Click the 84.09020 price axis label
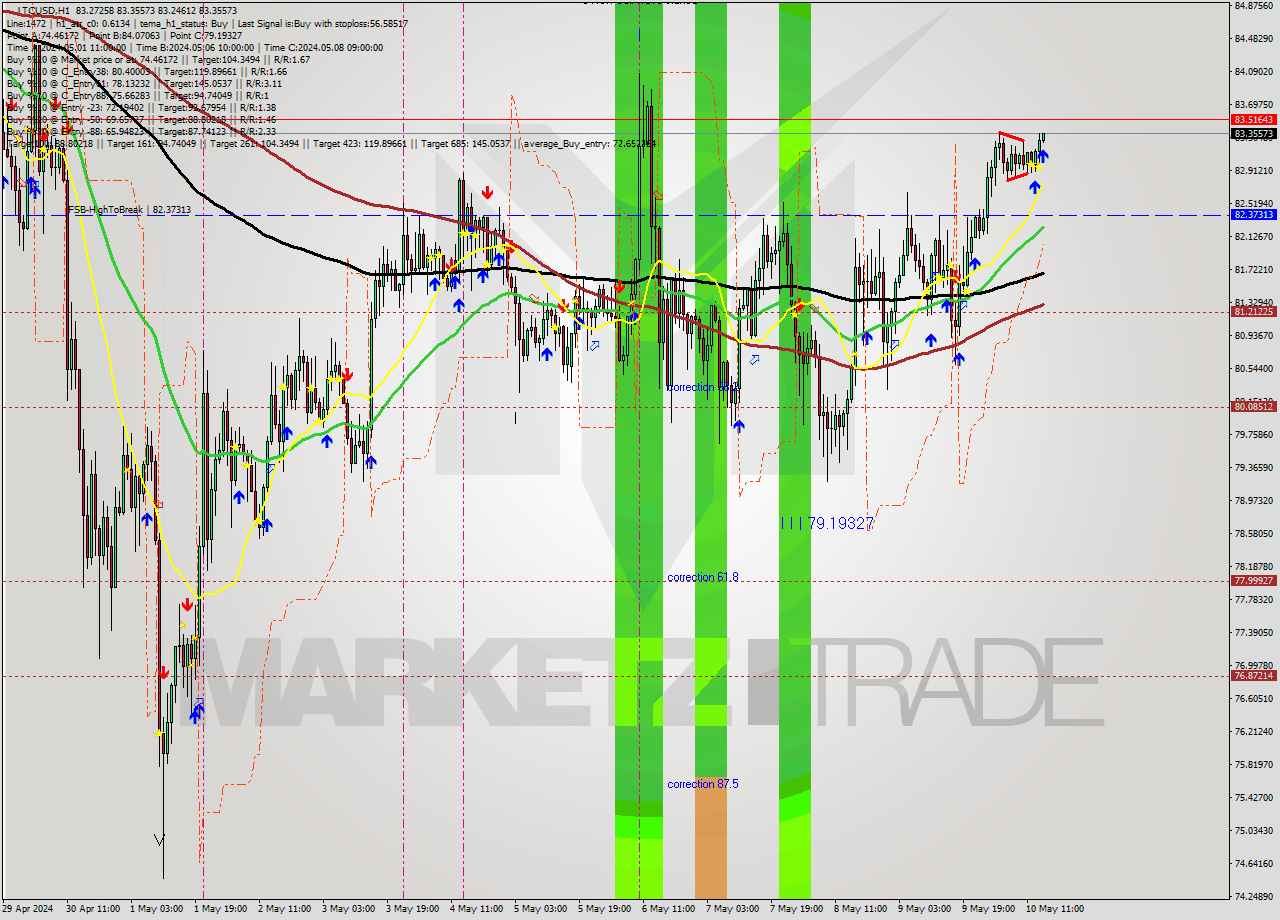The height and width of the screenshot is (920, 1280). (x=1254, y=71)
